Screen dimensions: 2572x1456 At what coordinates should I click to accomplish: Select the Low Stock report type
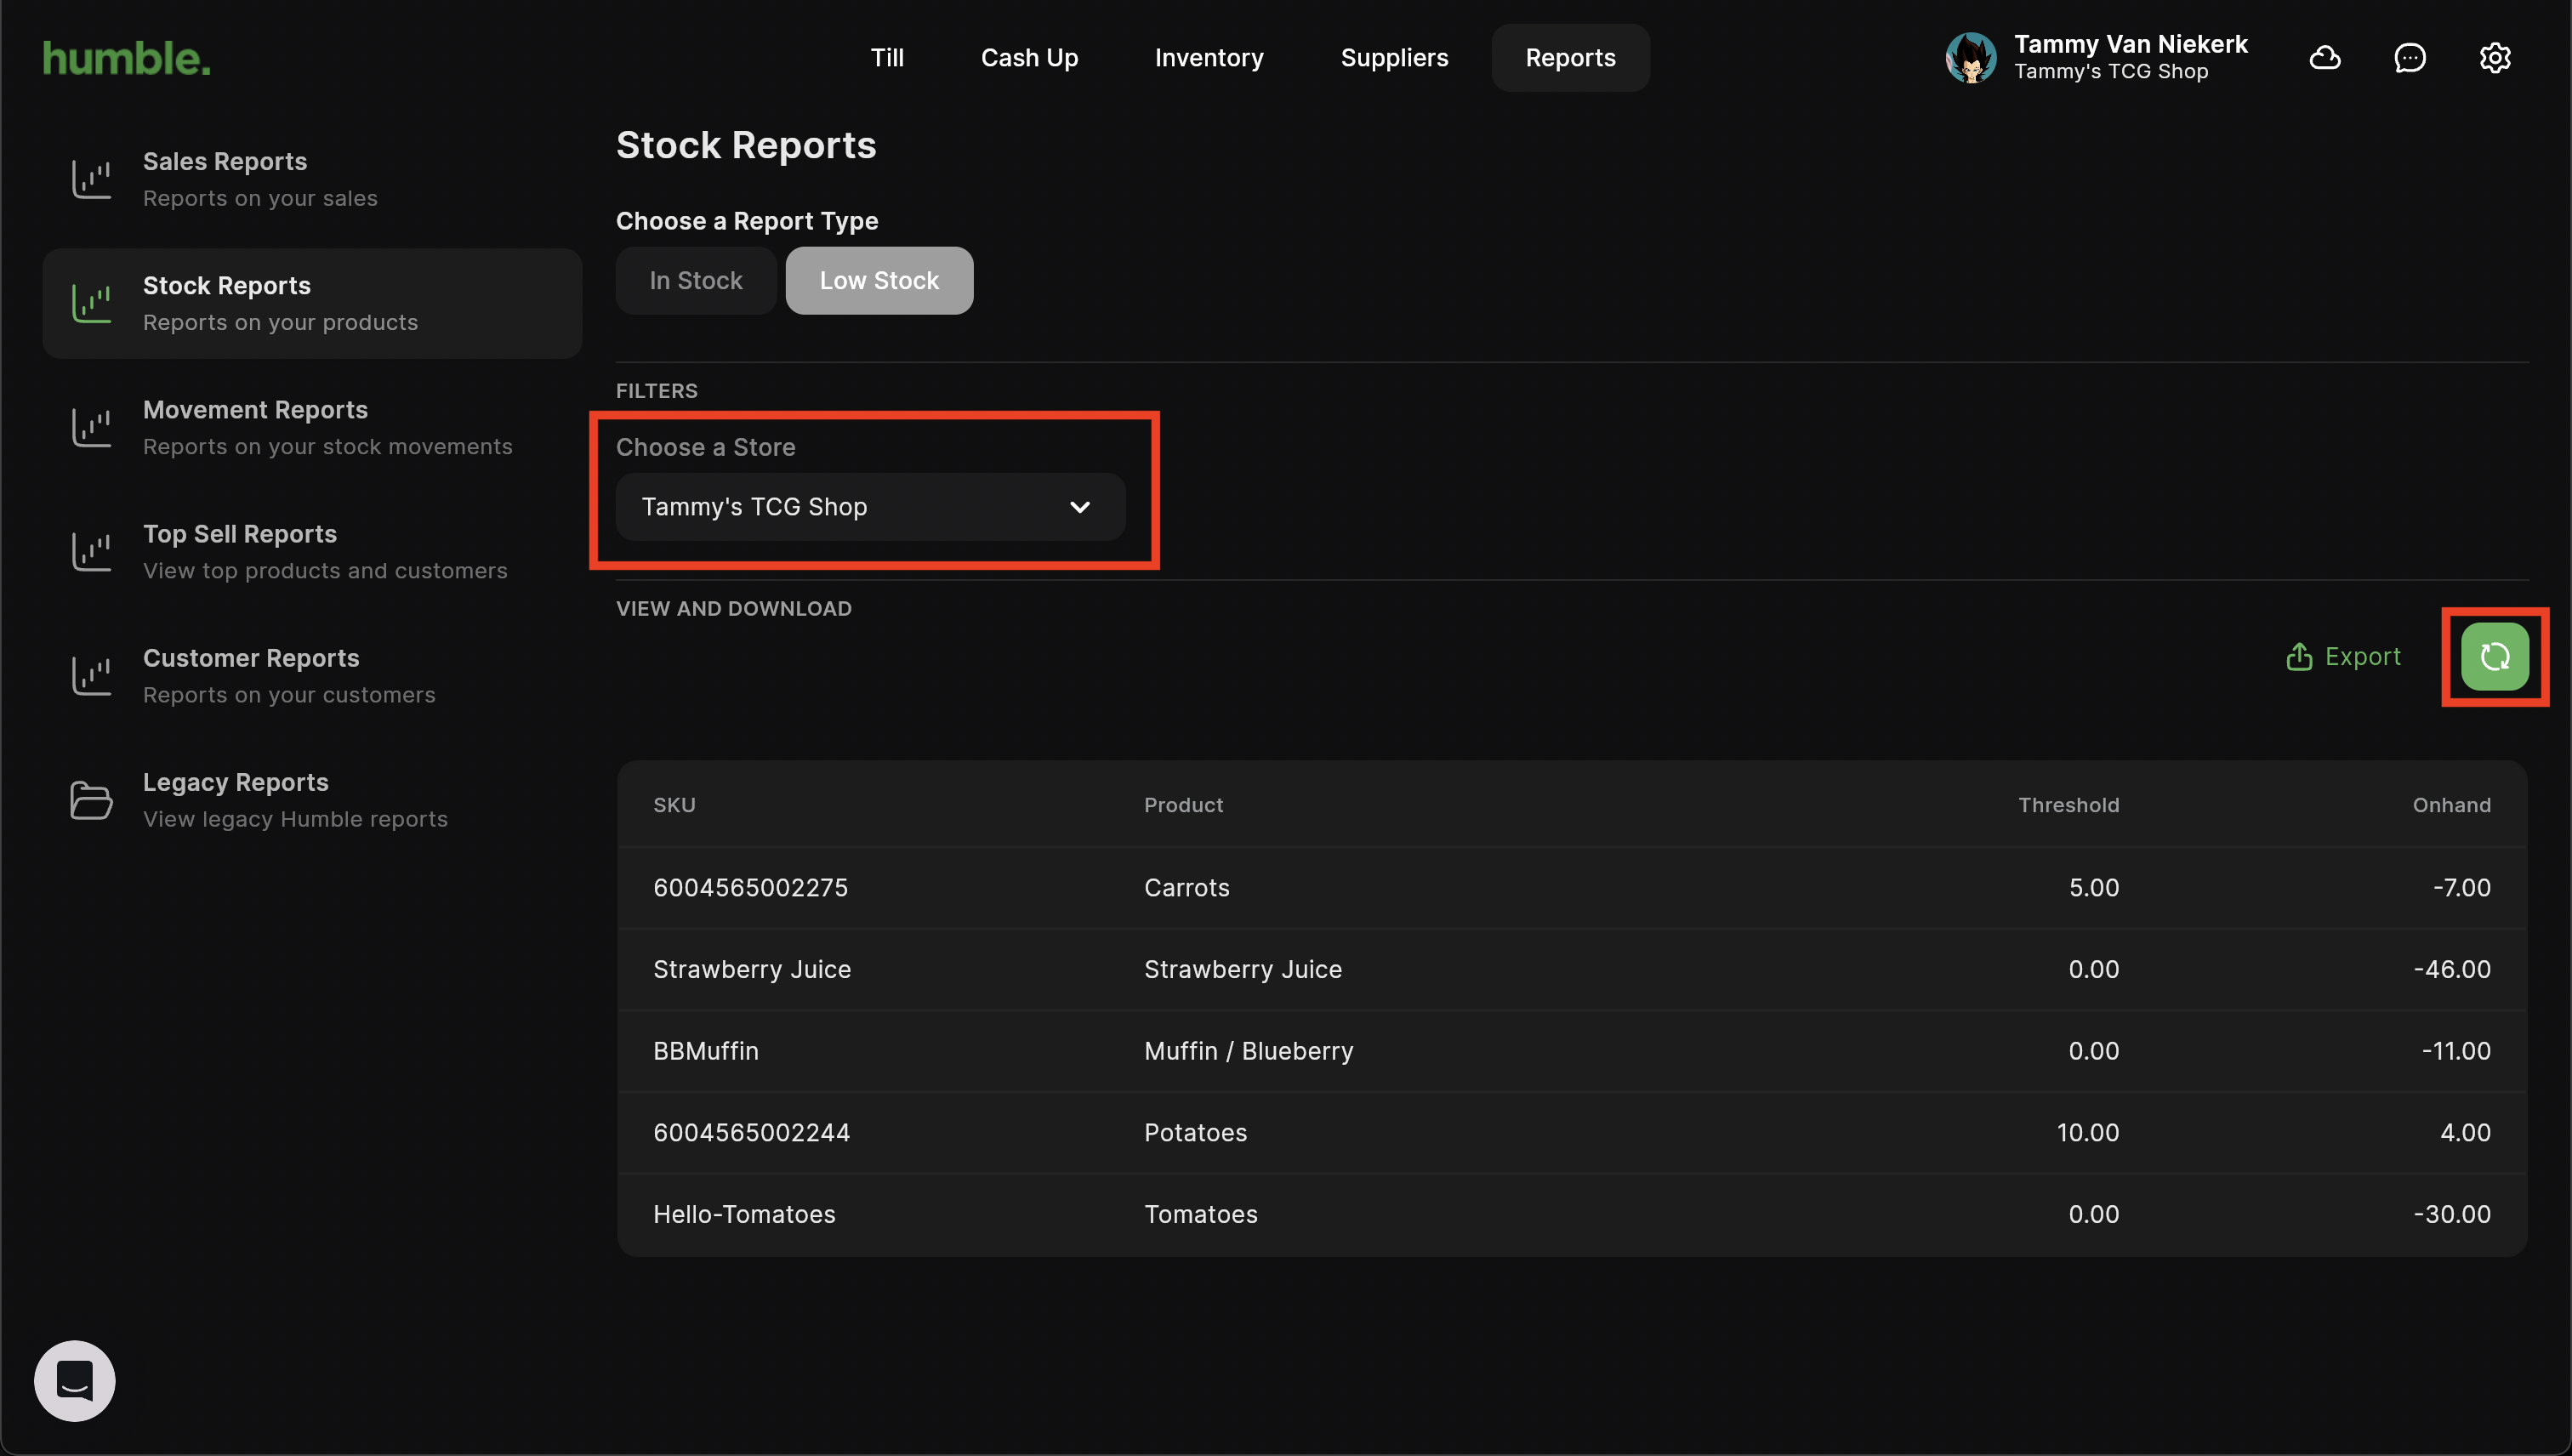click(879, 281)
